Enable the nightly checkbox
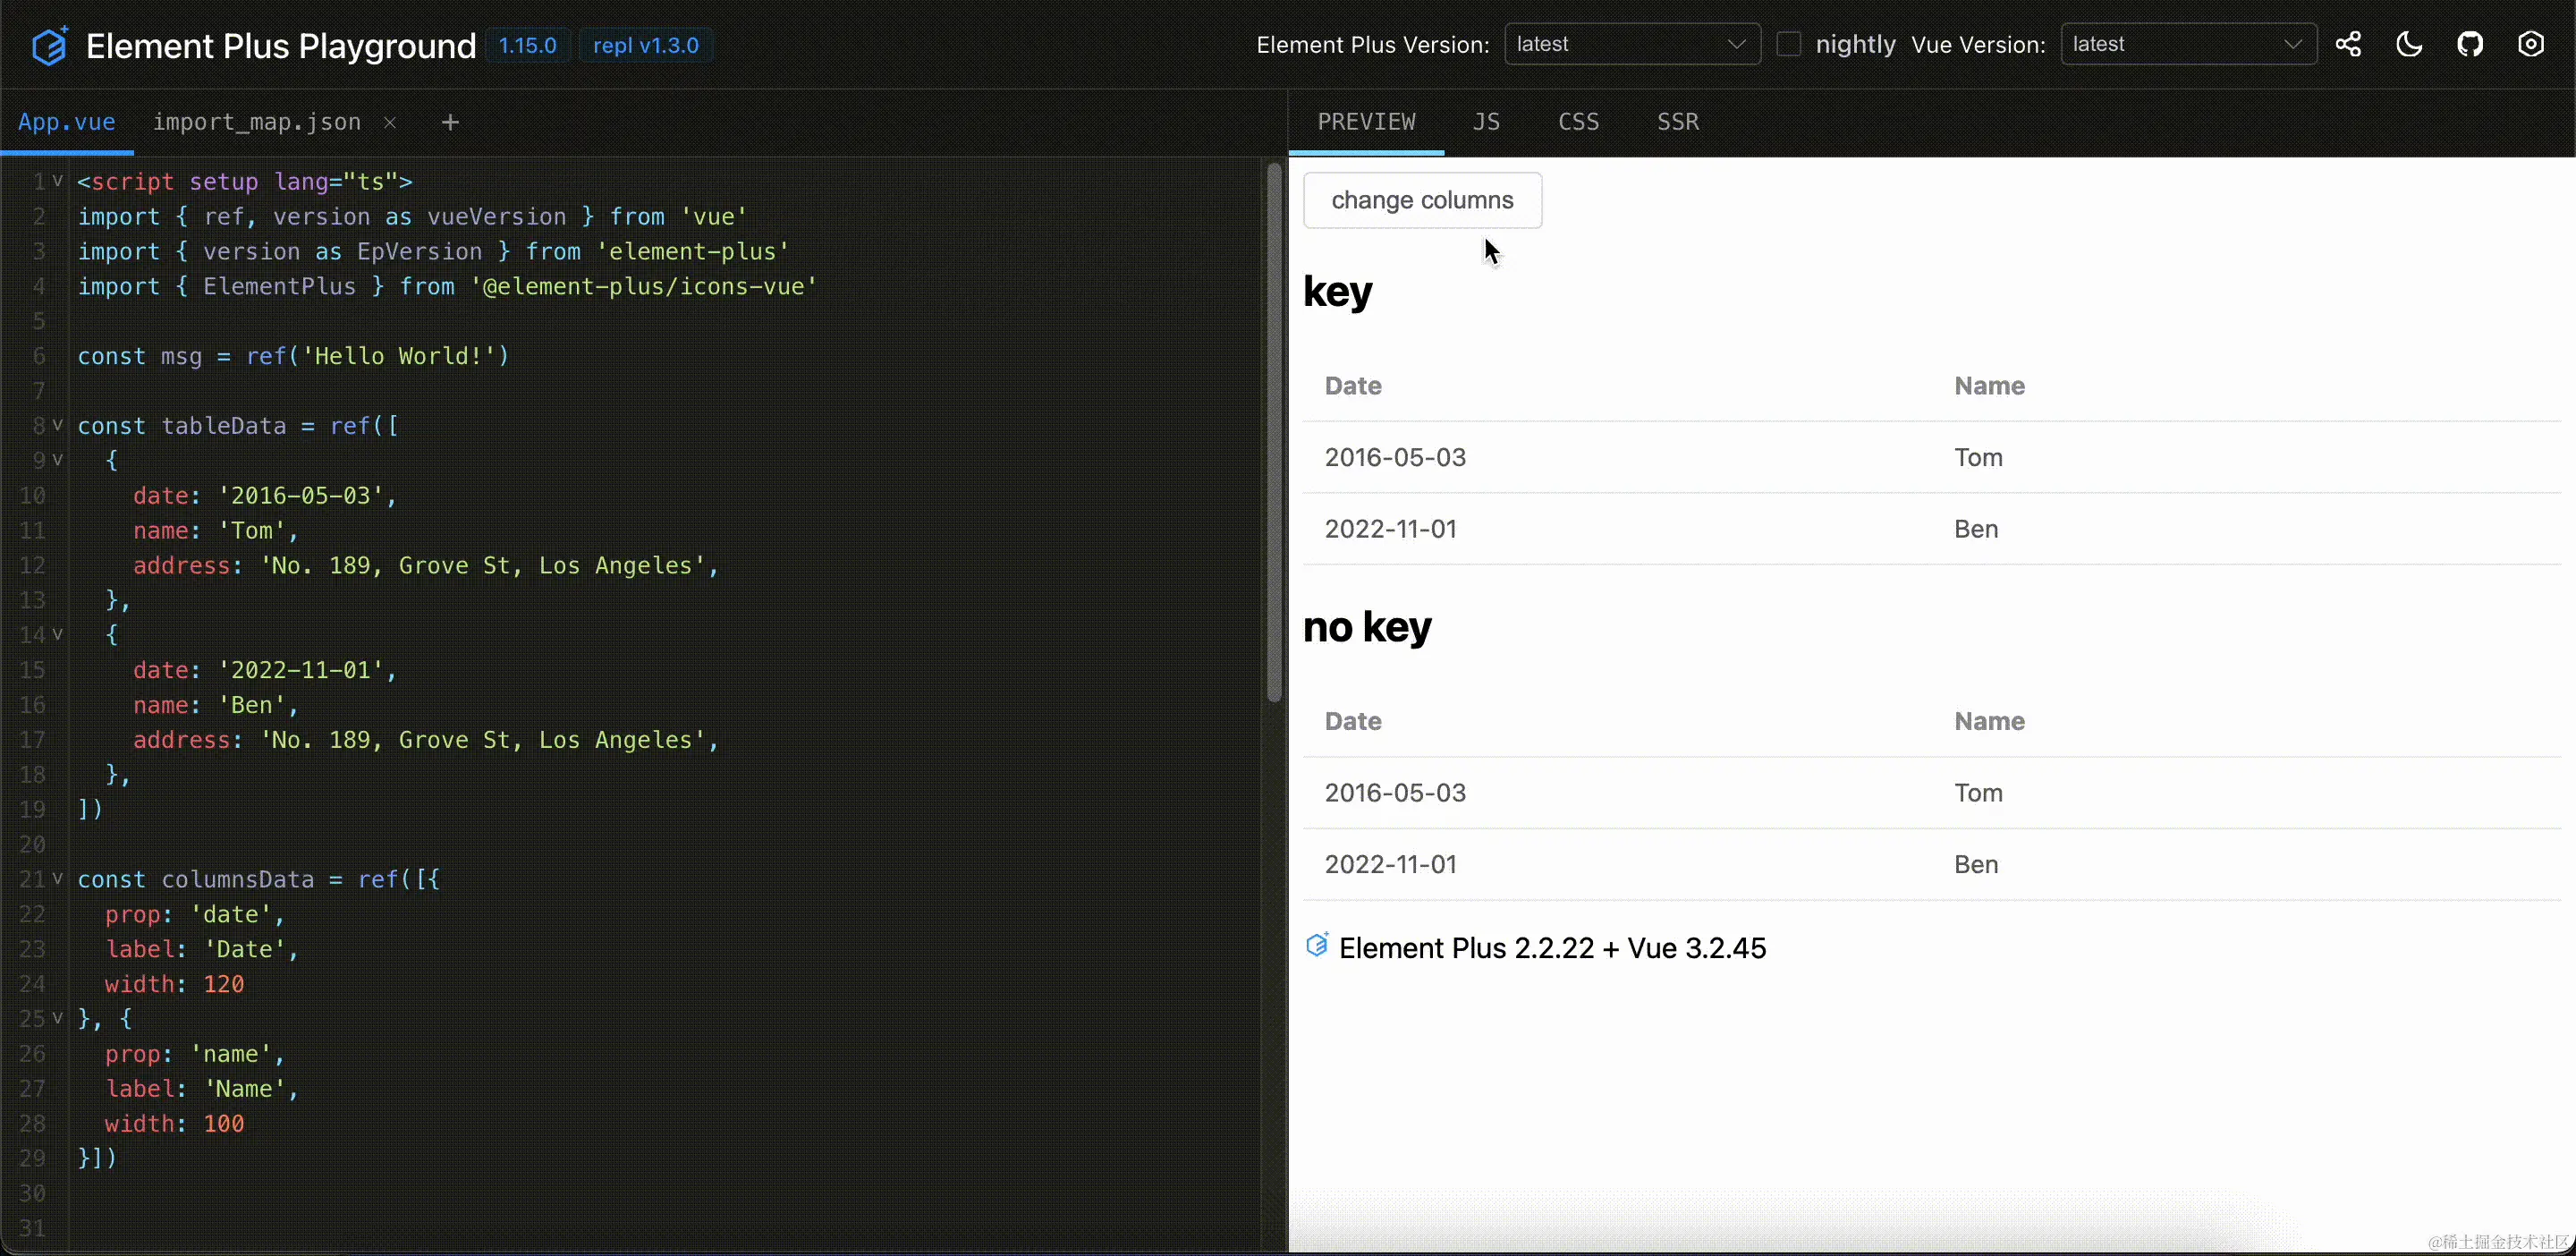The width and height of the screenshot is (2576, 1256). tap(1789, 43)
